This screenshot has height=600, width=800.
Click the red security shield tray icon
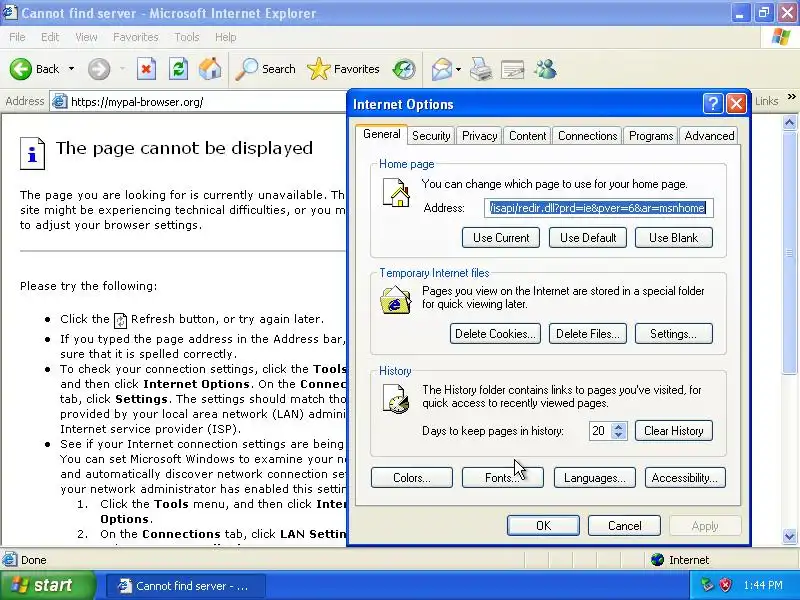726,585
